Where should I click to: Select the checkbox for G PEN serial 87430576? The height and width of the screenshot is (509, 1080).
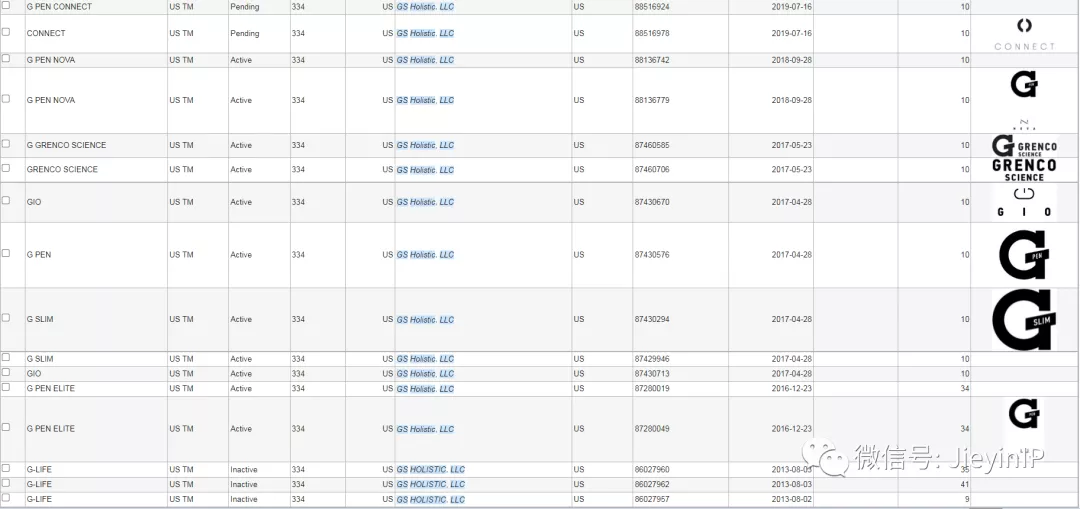[x=6, y=253]
